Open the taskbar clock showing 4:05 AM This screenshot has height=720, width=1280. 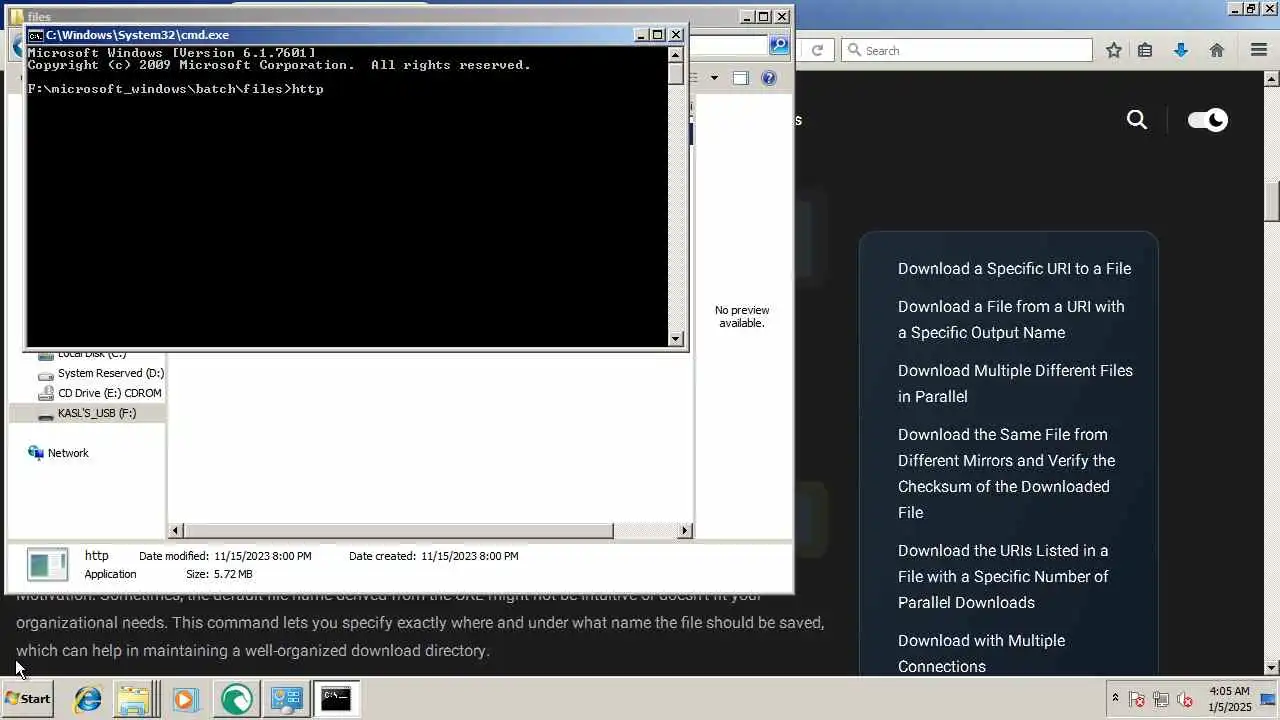(x=1229, y=699)
